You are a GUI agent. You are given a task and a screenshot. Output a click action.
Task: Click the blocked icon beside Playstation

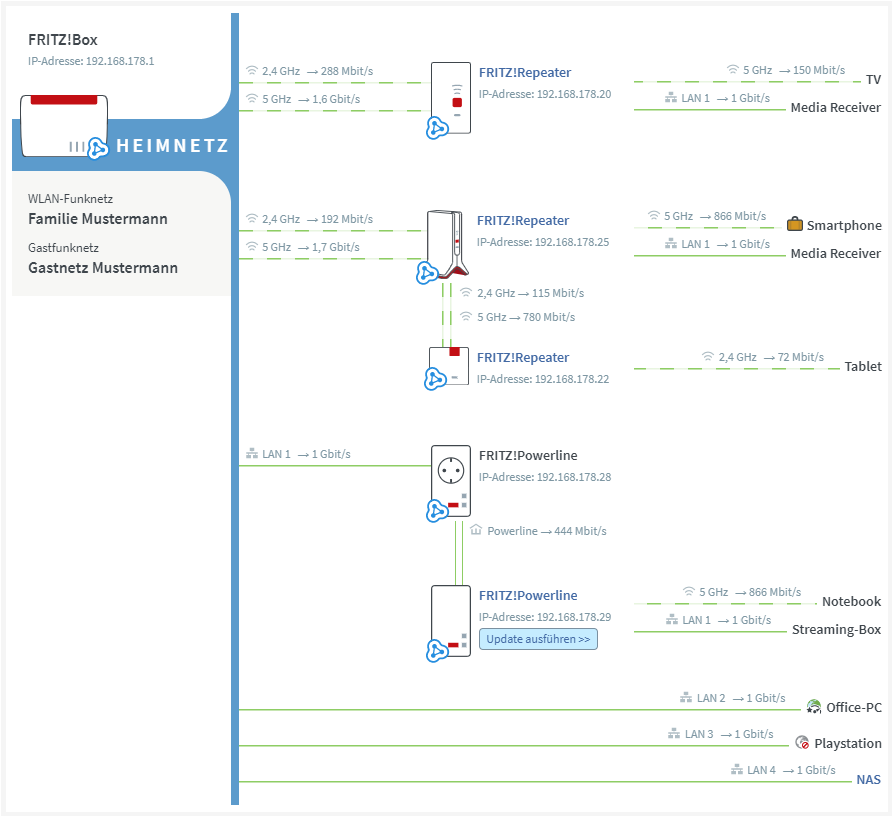802,742
